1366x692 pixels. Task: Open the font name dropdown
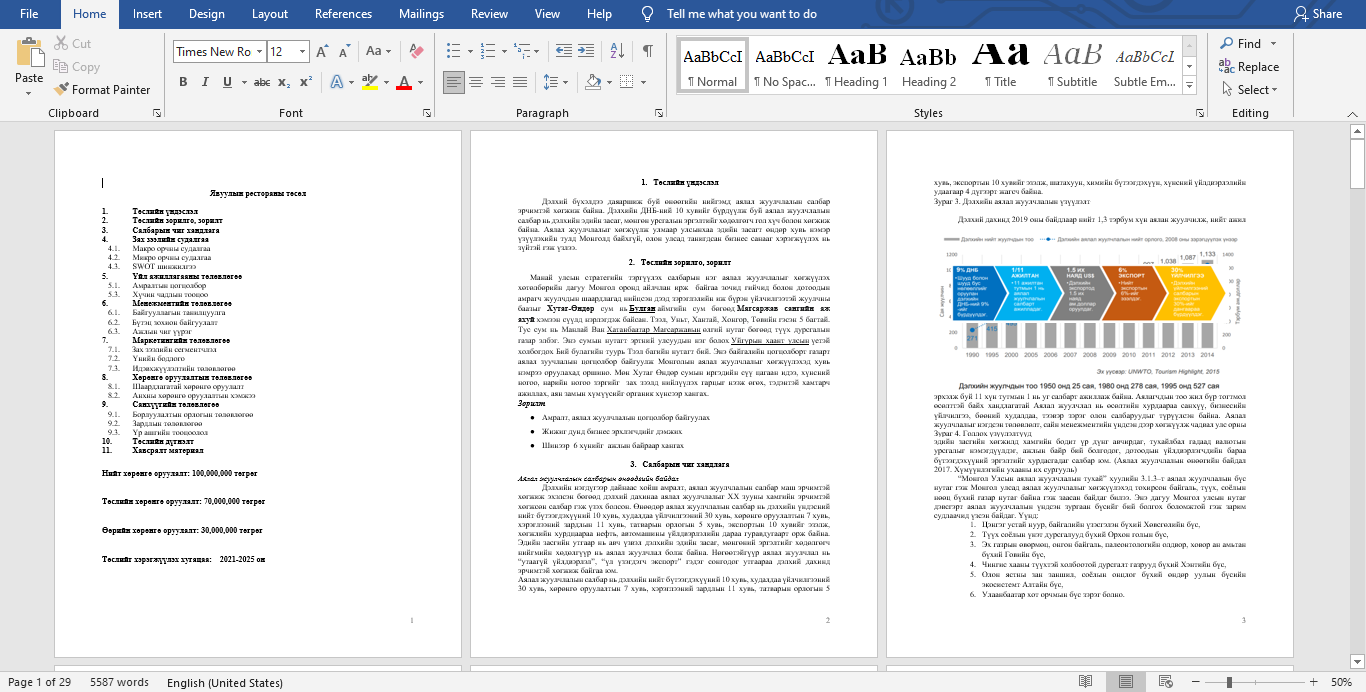coord(259,52)
